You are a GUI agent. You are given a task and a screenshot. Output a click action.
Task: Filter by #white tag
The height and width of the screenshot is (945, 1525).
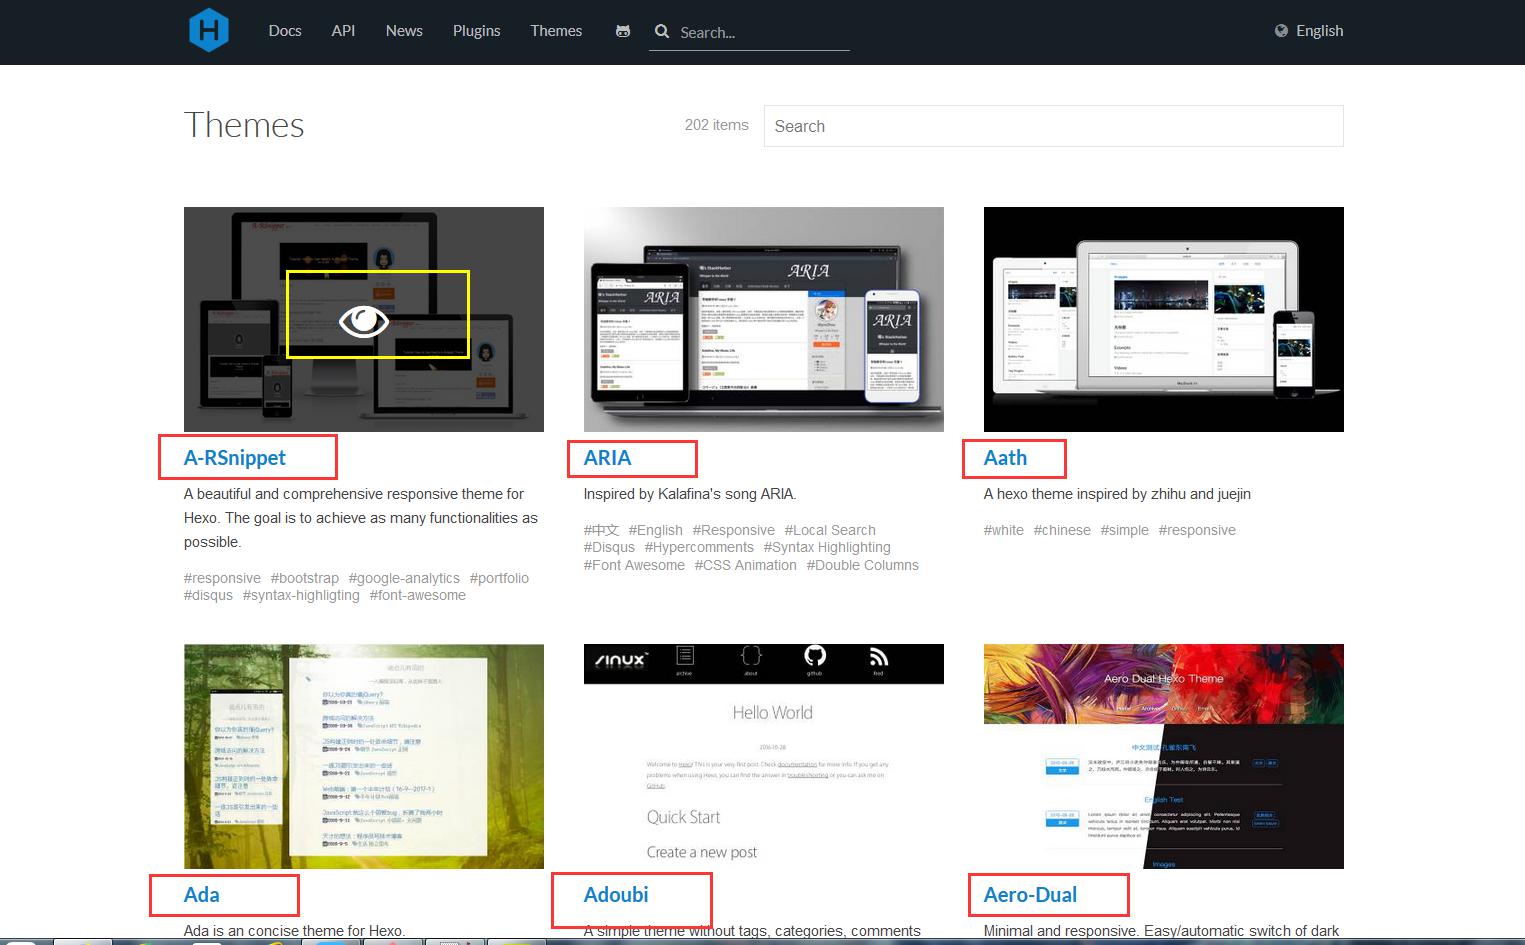coord(1004,530)
